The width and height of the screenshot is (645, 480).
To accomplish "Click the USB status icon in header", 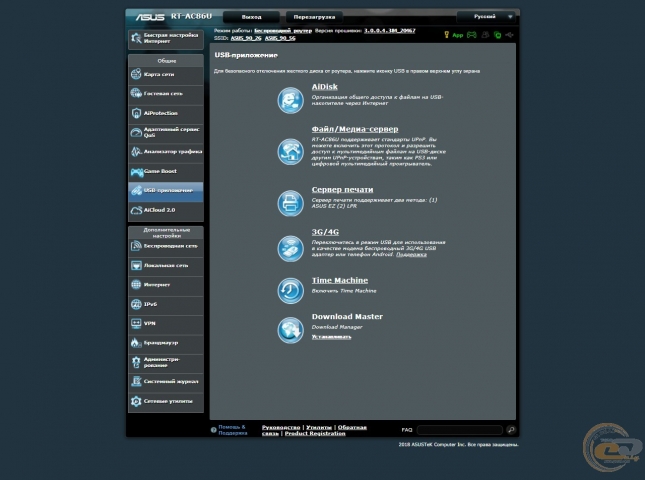I will coord(509,35).
